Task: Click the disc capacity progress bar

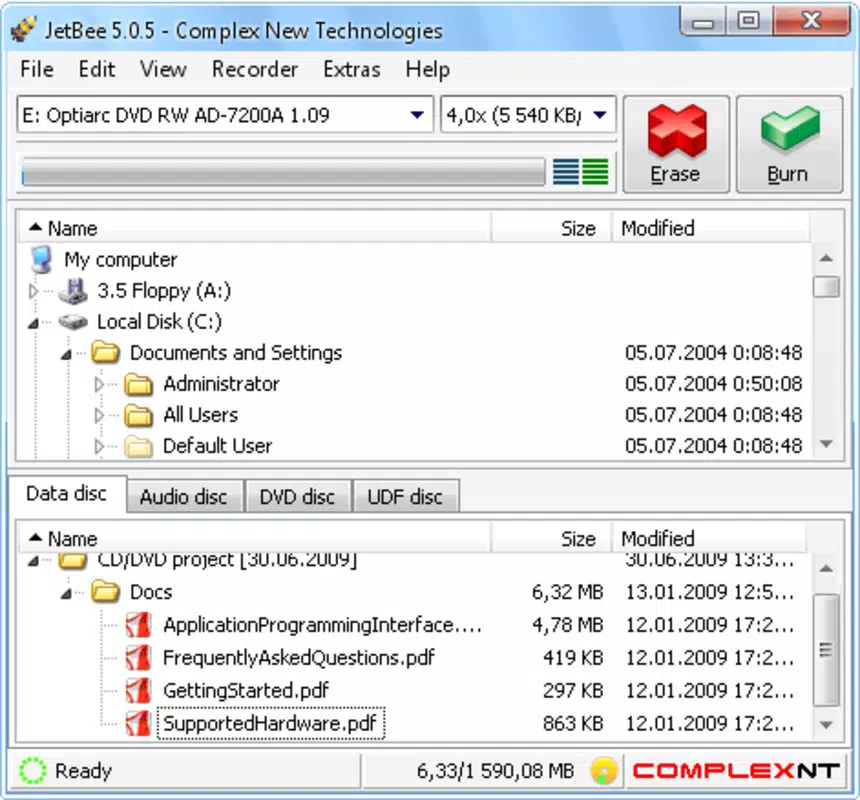Action: [283, 172]
